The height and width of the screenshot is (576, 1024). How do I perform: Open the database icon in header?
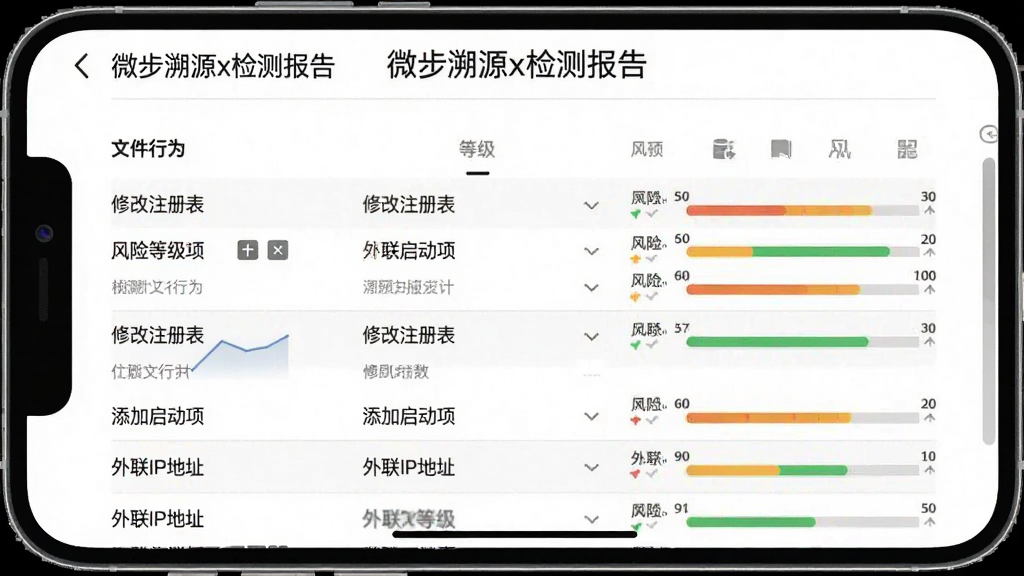[x=724, y=150]
